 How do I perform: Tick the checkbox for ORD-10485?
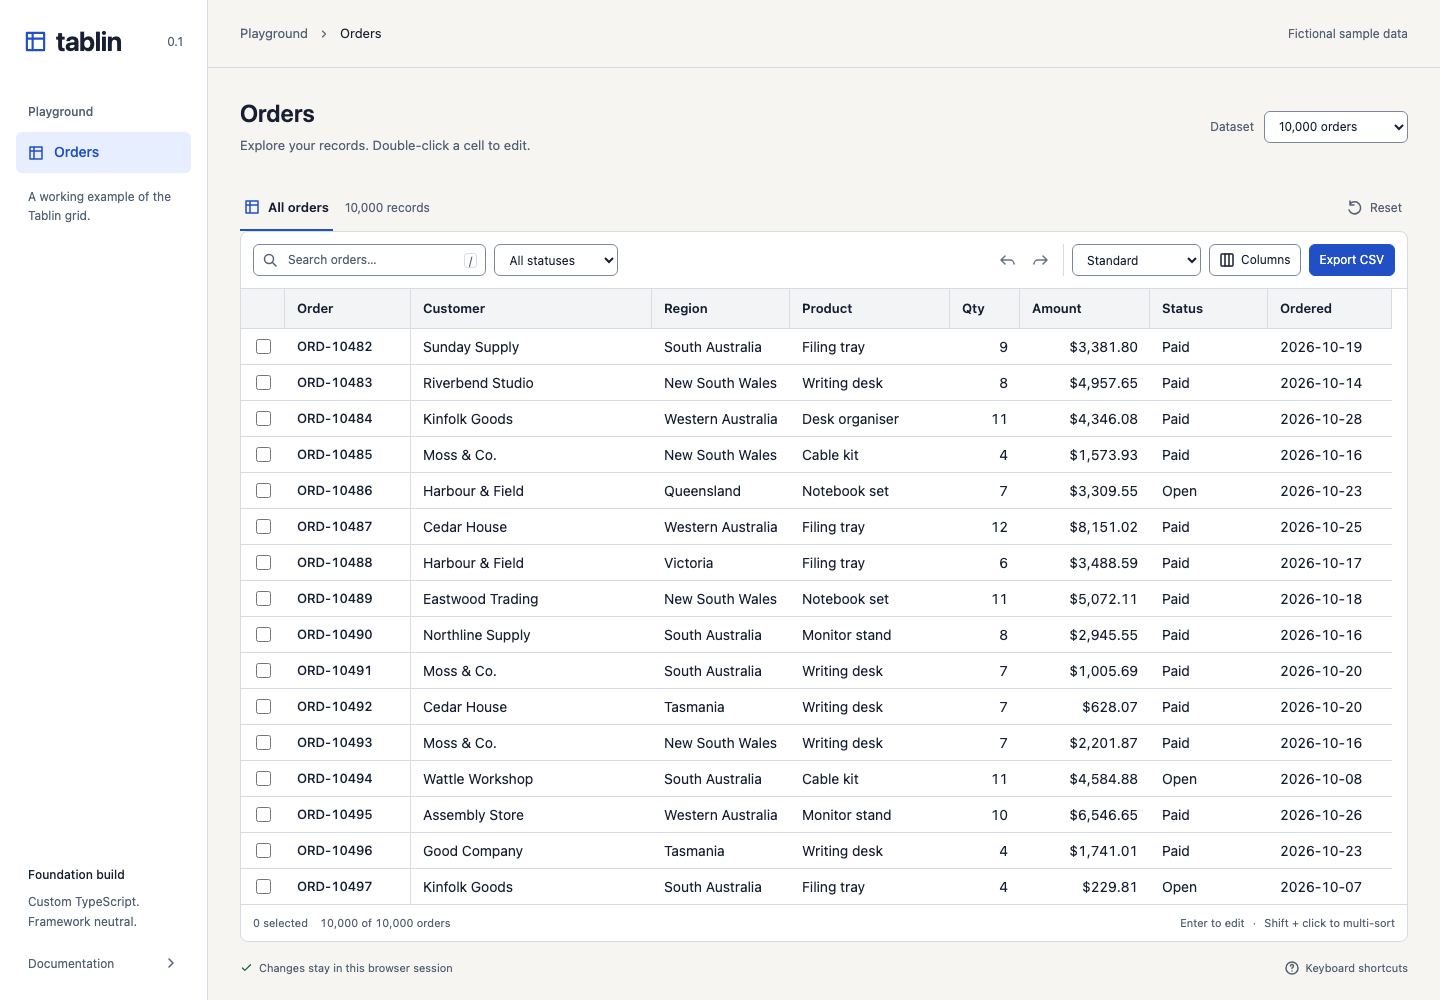click(x=264, y=455)
